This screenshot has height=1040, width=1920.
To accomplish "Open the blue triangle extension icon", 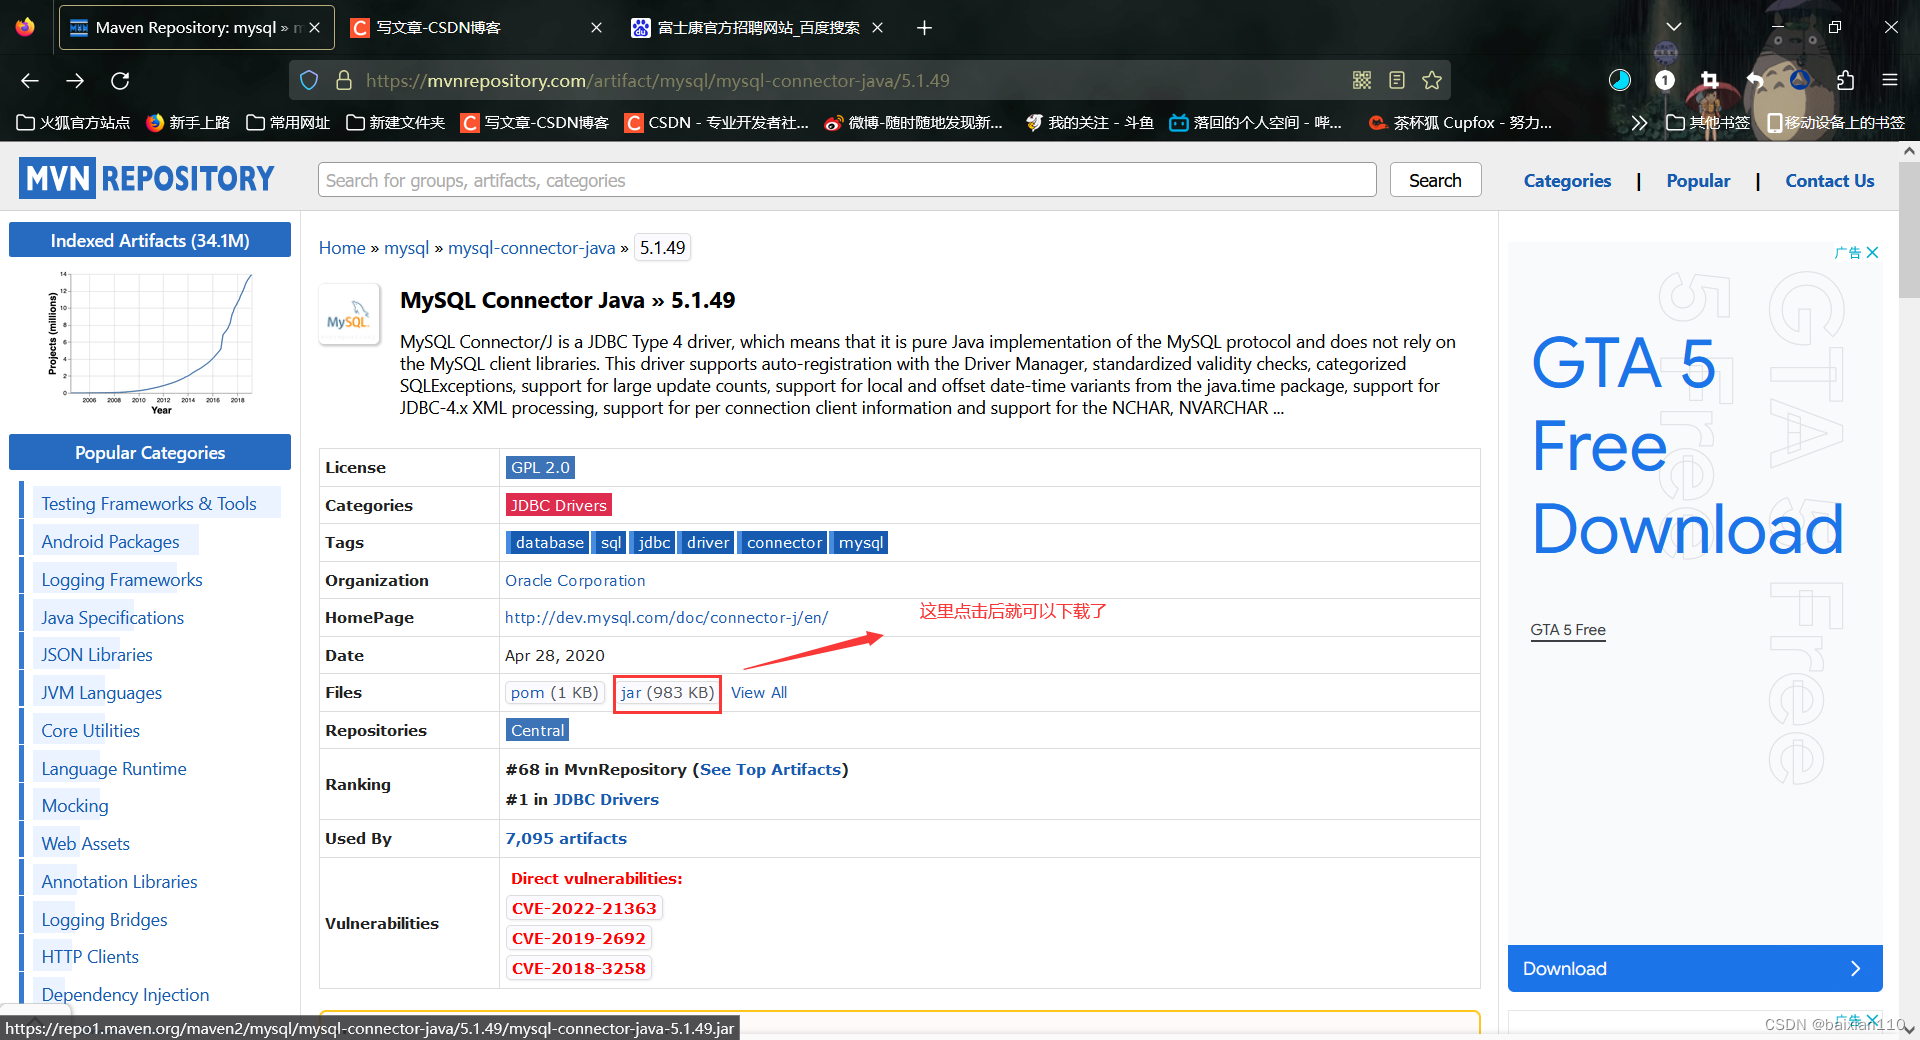I will click(1800, 79).
